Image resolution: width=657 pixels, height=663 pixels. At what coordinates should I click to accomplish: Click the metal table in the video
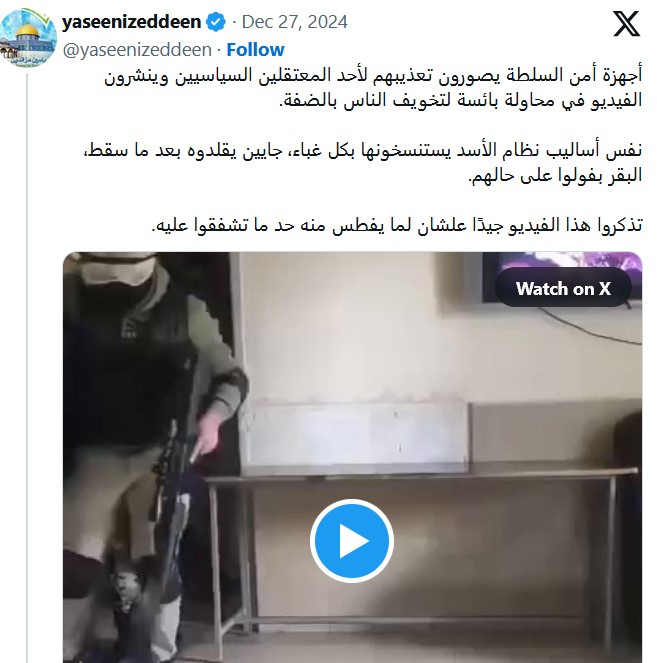(x=421, y=545)
